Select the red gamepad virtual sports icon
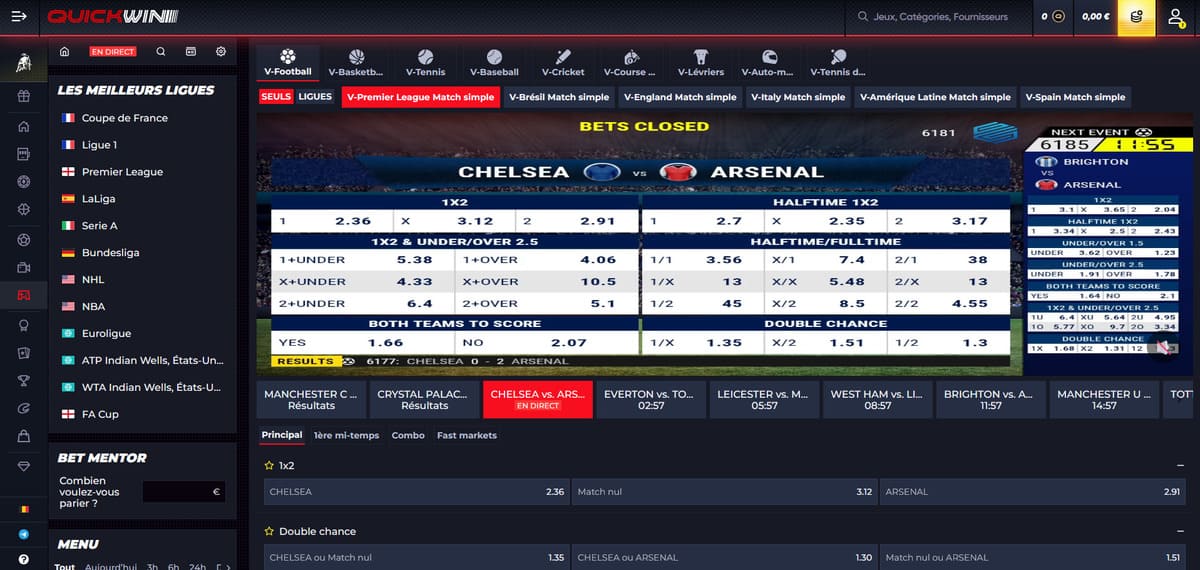This screenshot has height=570, width=1200. 23,296
